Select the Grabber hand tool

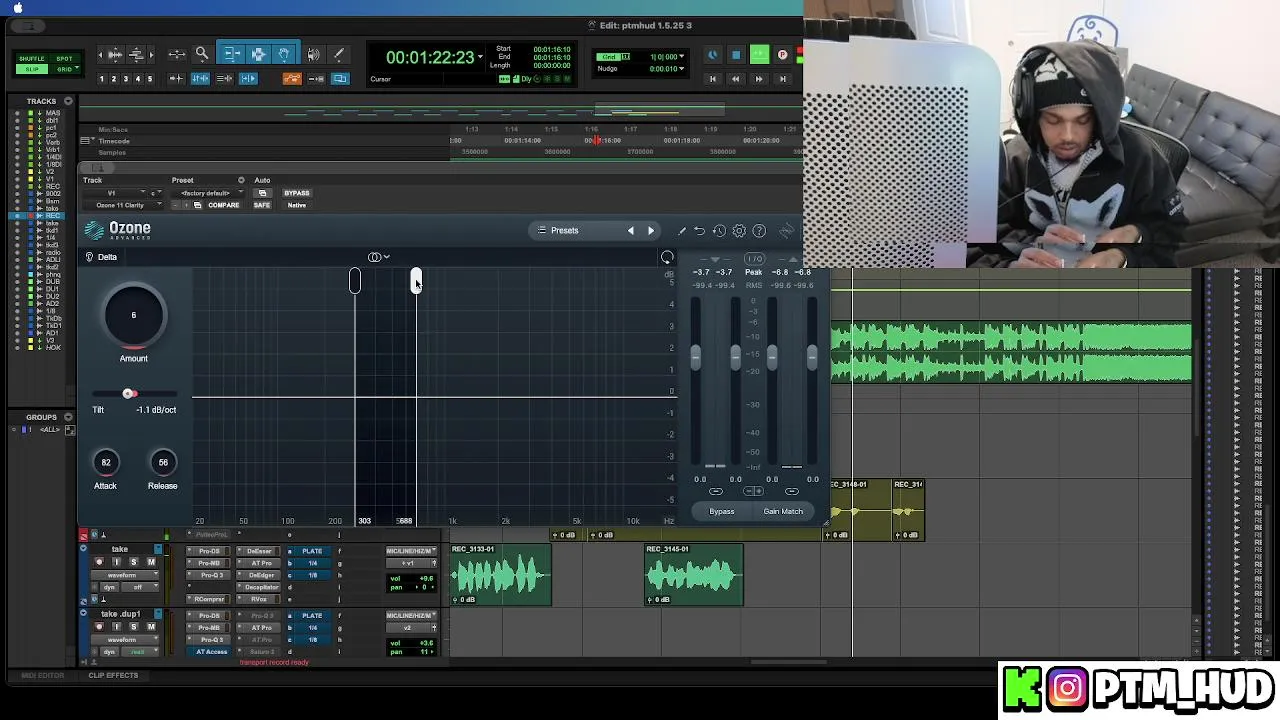(x=284, y=54)
